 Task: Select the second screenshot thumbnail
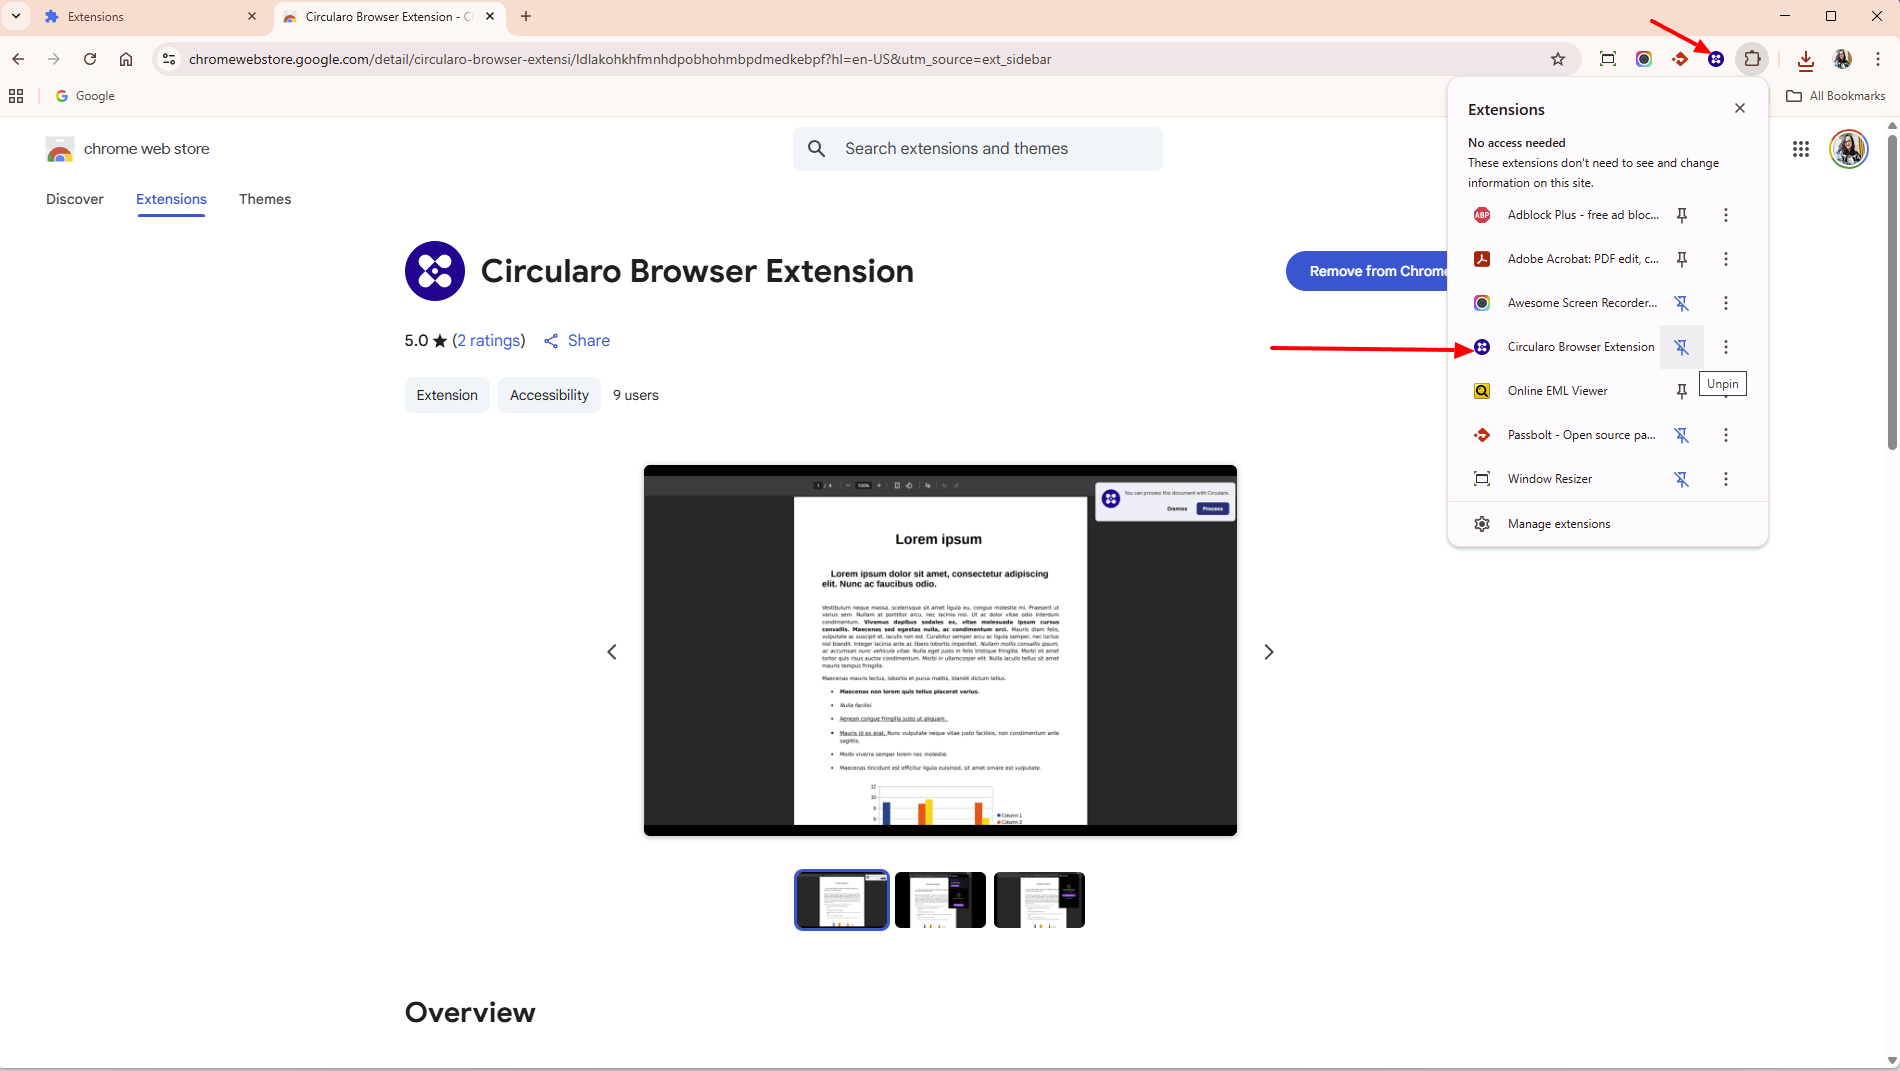point(939,899)
